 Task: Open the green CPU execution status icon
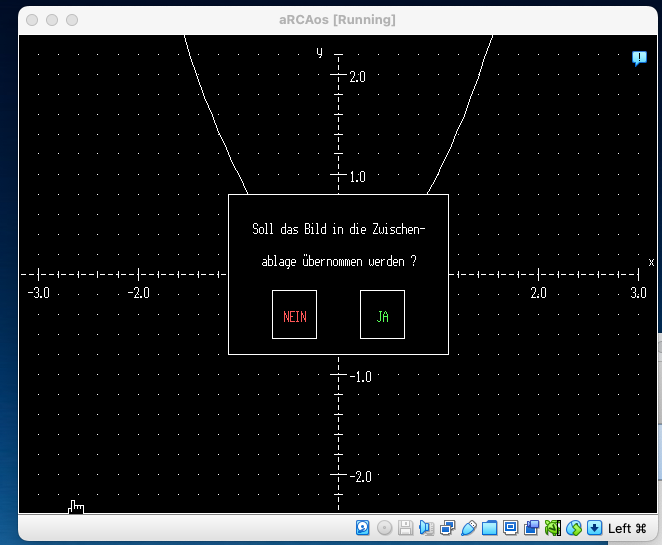click(x=552, y=527)
